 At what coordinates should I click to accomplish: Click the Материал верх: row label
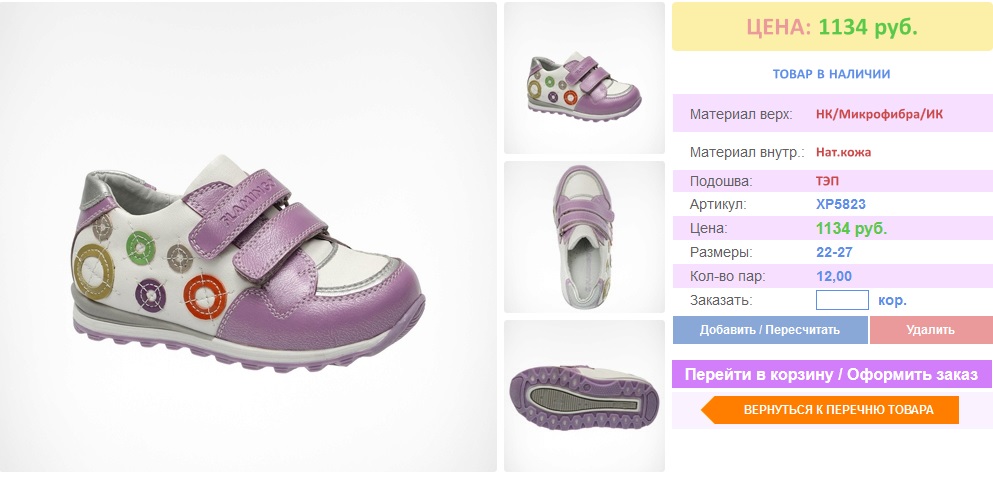click(741, 115)
